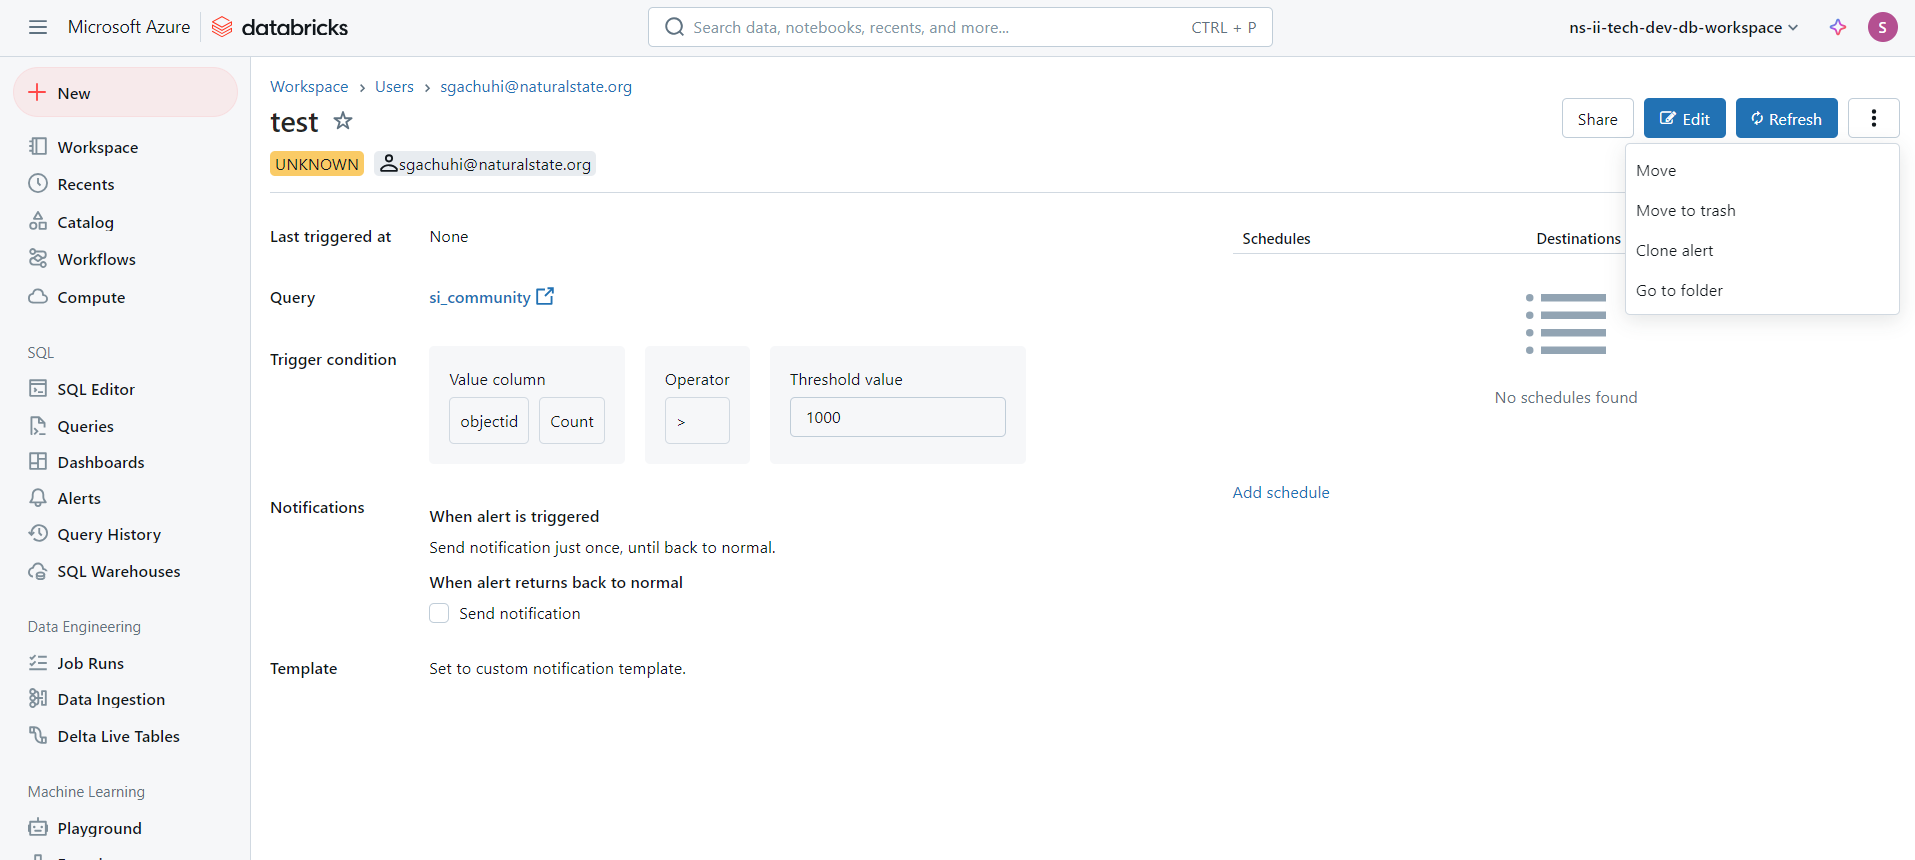
Task: Click the Threshold value field showing 1000
Action: [897, 417]
